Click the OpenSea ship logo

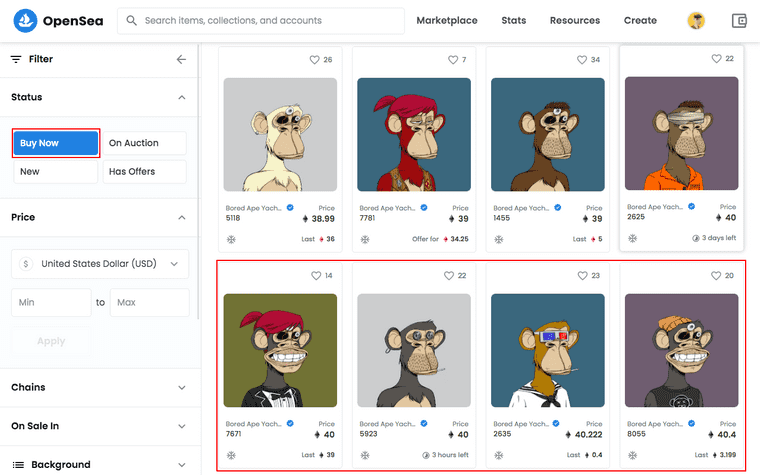(25, 20)
